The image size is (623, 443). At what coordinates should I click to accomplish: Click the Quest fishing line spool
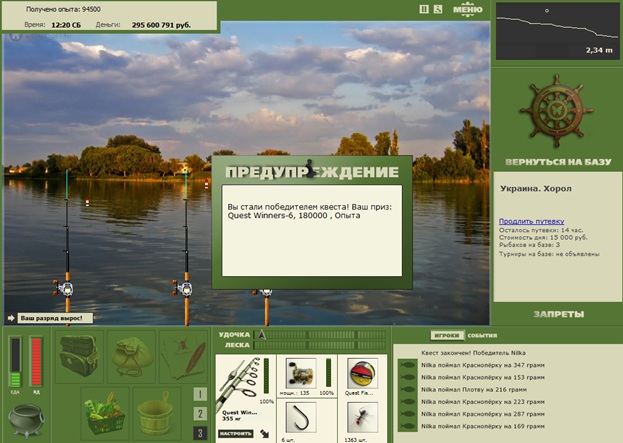362,373
